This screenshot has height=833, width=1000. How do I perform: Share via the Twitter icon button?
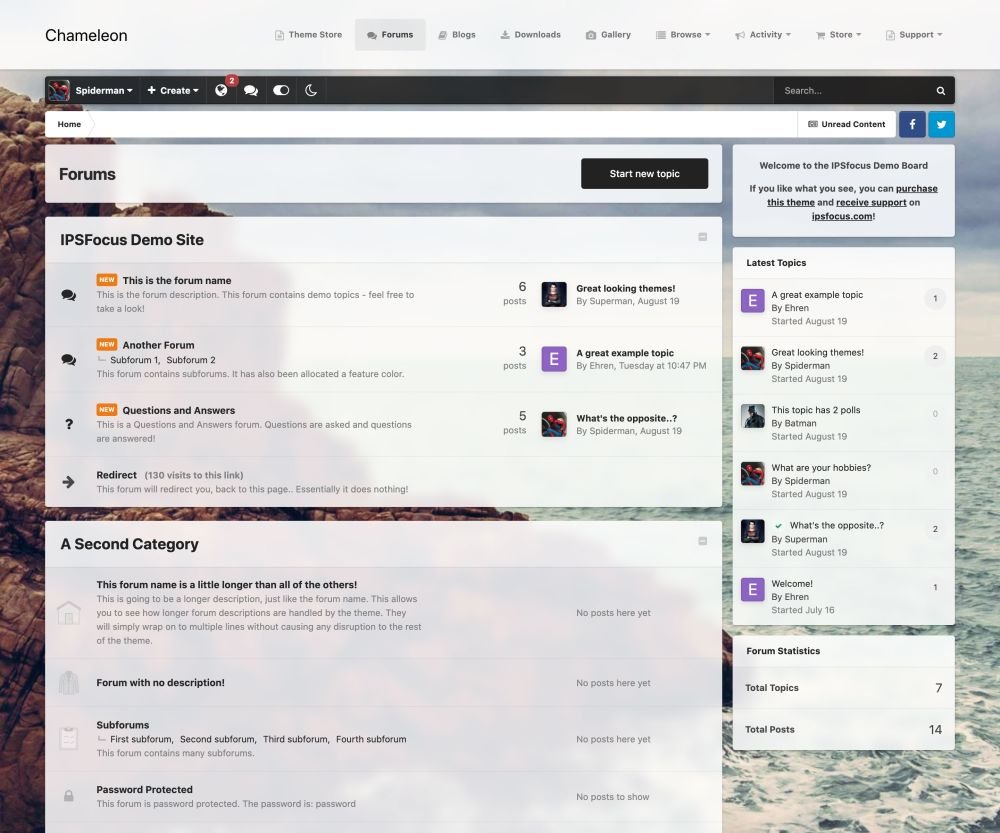pos(941,124)
